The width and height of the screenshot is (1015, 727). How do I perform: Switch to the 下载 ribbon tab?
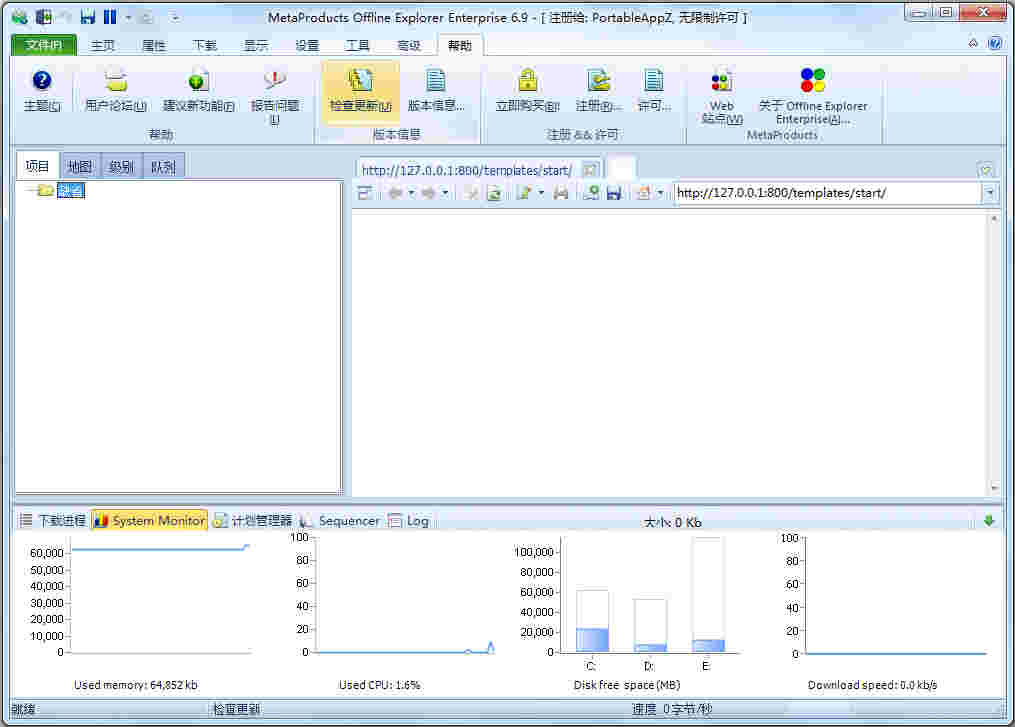204,46
